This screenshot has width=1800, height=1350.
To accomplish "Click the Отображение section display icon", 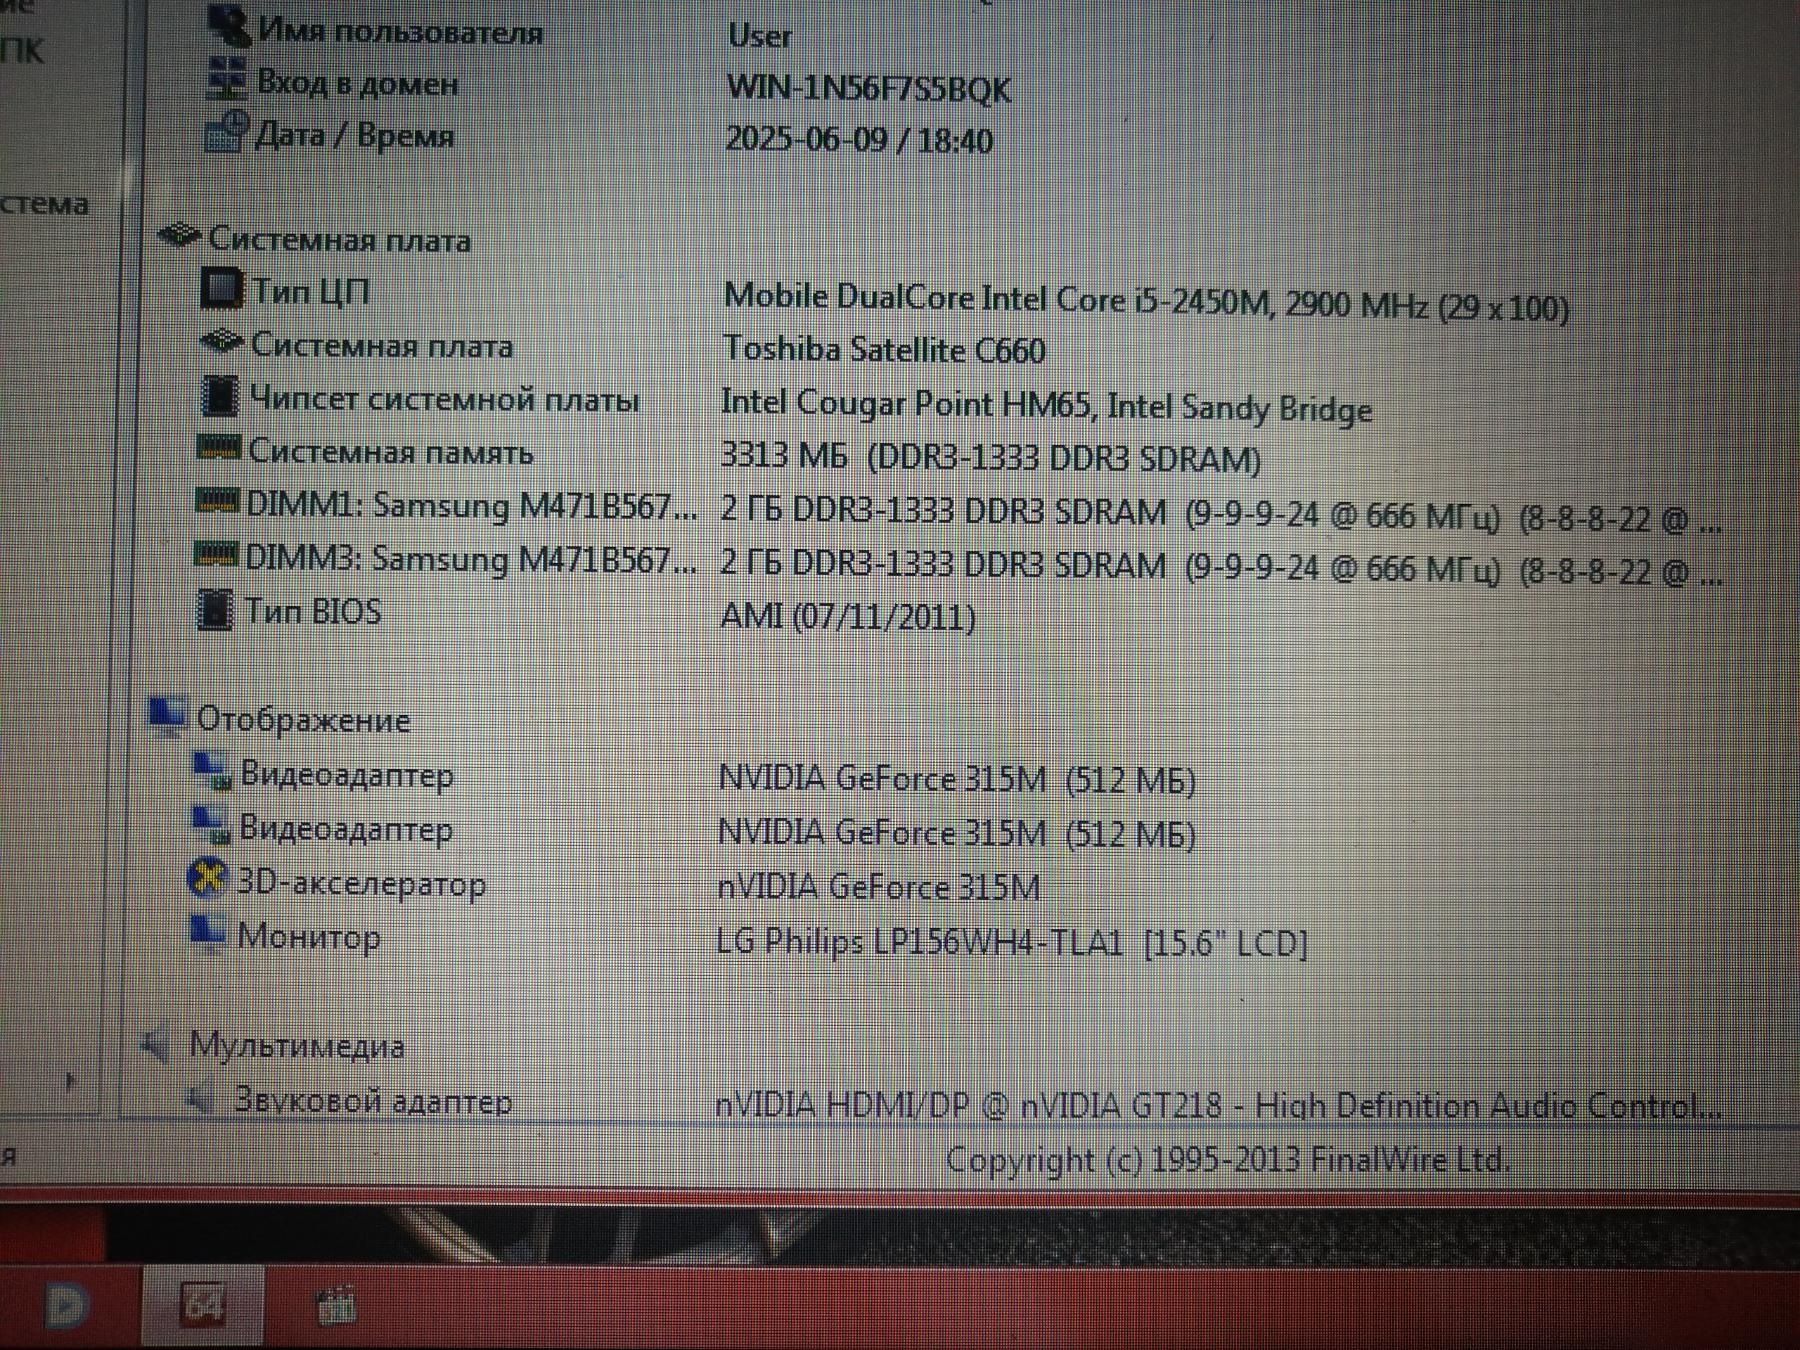I will click(x=167, y=716).
